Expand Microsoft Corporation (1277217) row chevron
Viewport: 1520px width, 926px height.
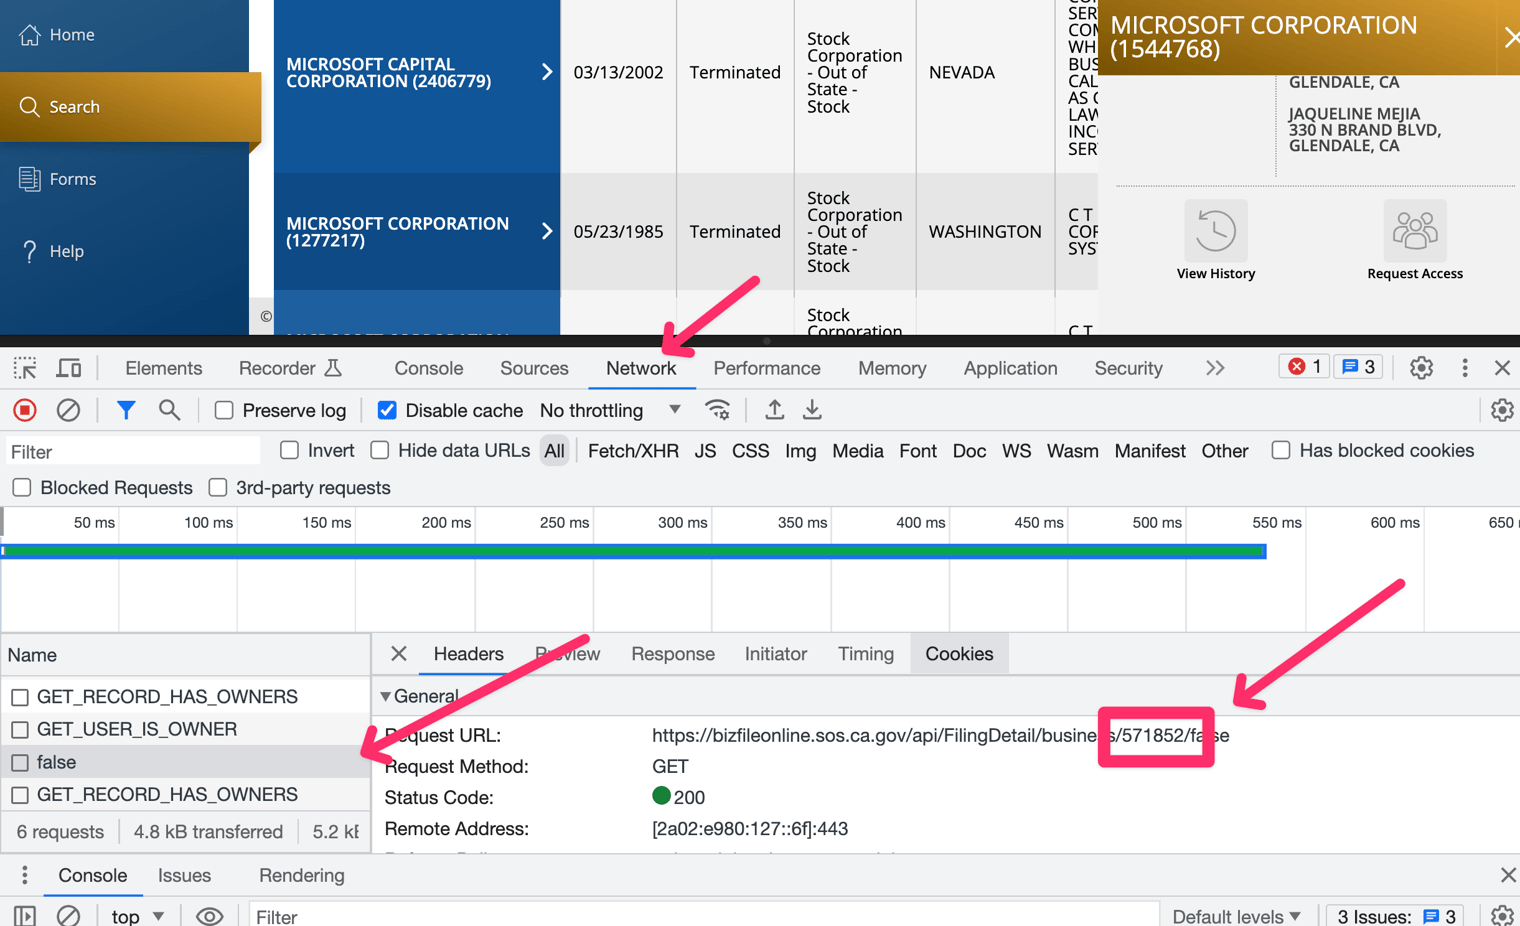(x=547, y=231)
